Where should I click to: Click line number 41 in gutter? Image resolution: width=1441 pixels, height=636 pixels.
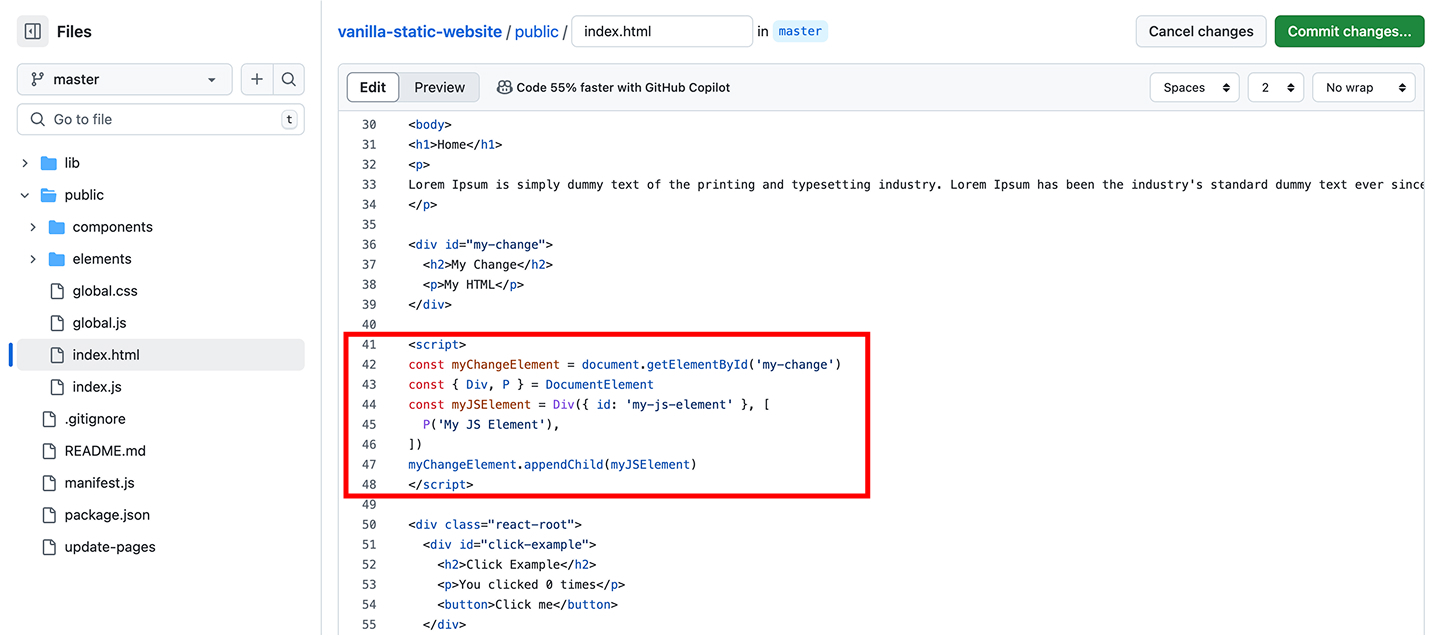pyautogui.click(x=369, y=344)
